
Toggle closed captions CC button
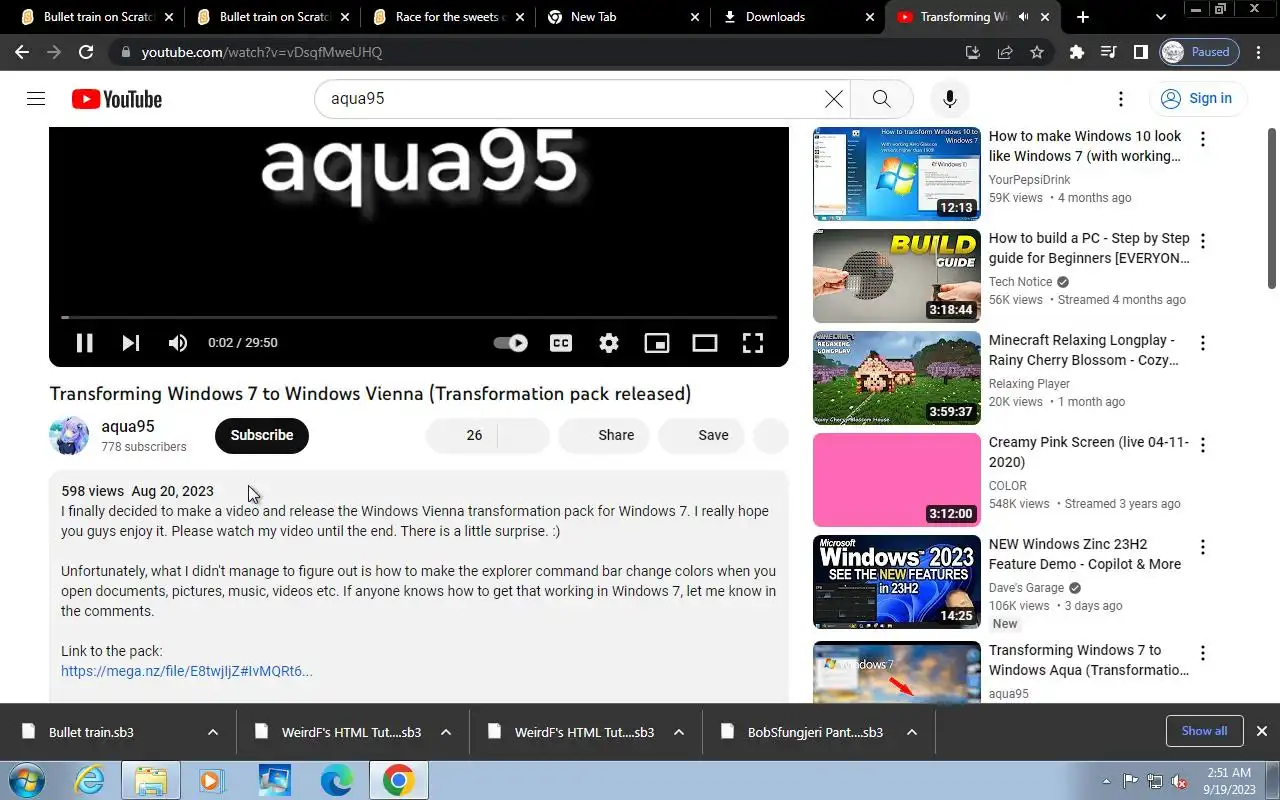coord(561,343)
